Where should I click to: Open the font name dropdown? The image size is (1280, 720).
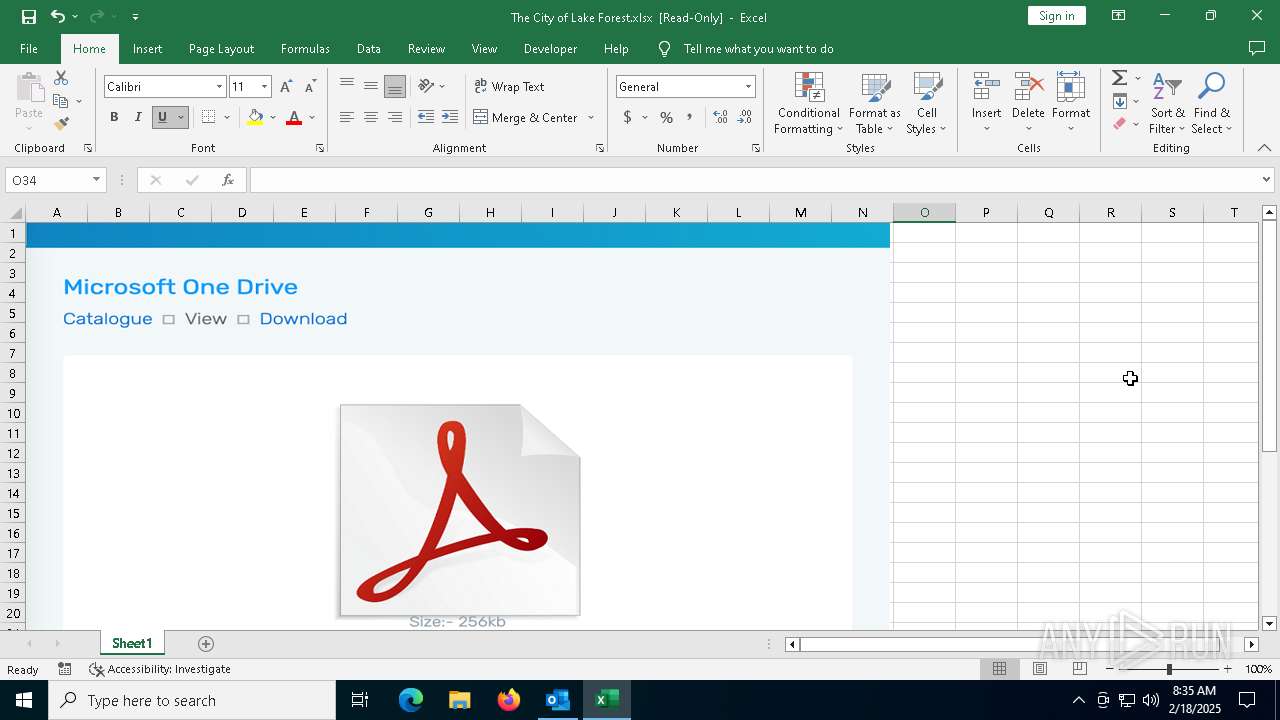coord(219,87)
